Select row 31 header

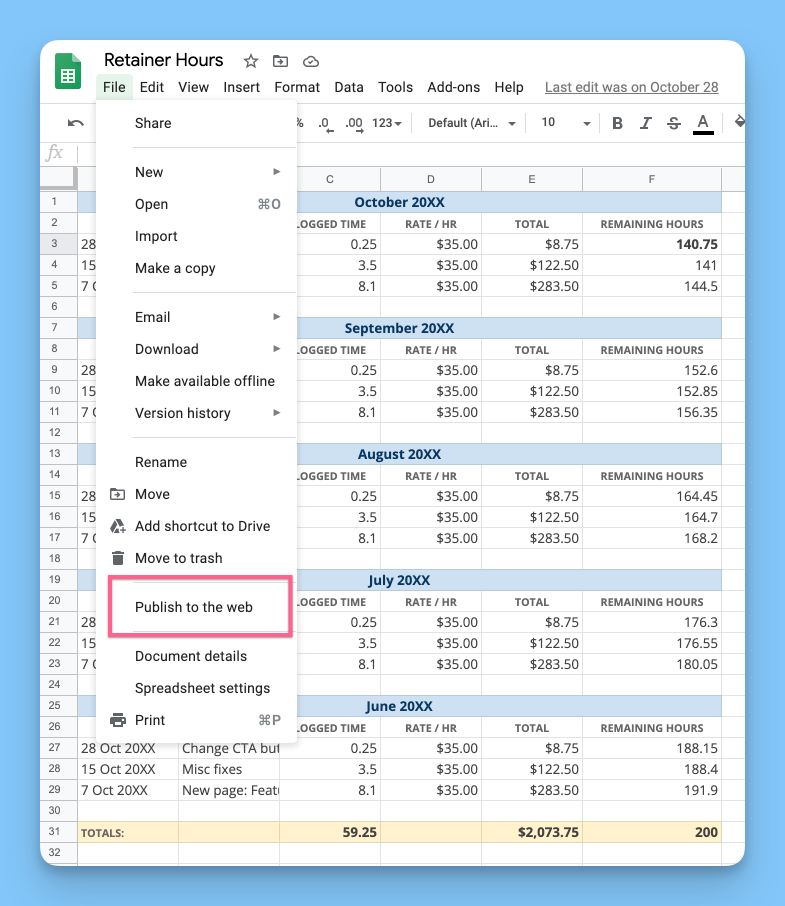(58, 831)
